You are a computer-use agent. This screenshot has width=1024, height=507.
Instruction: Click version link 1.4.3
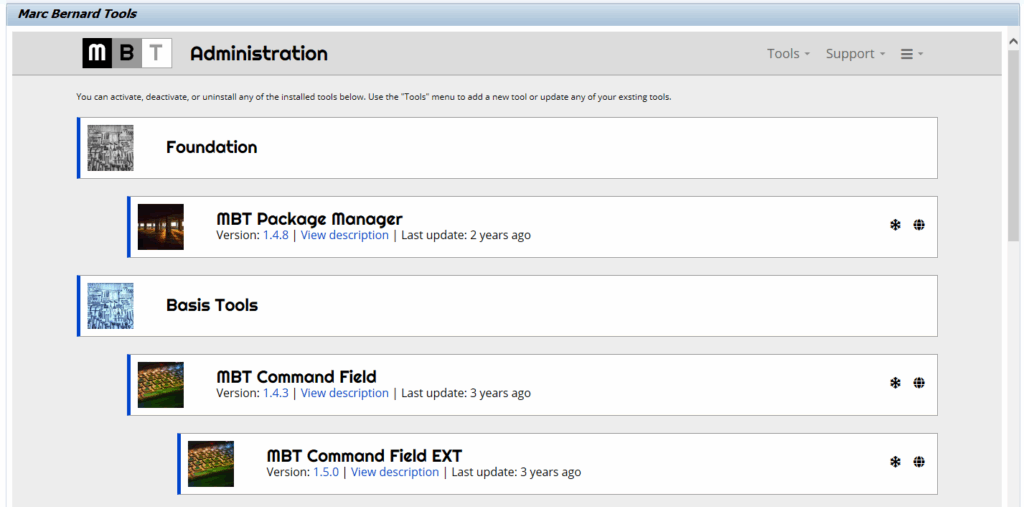coord(275,393)
